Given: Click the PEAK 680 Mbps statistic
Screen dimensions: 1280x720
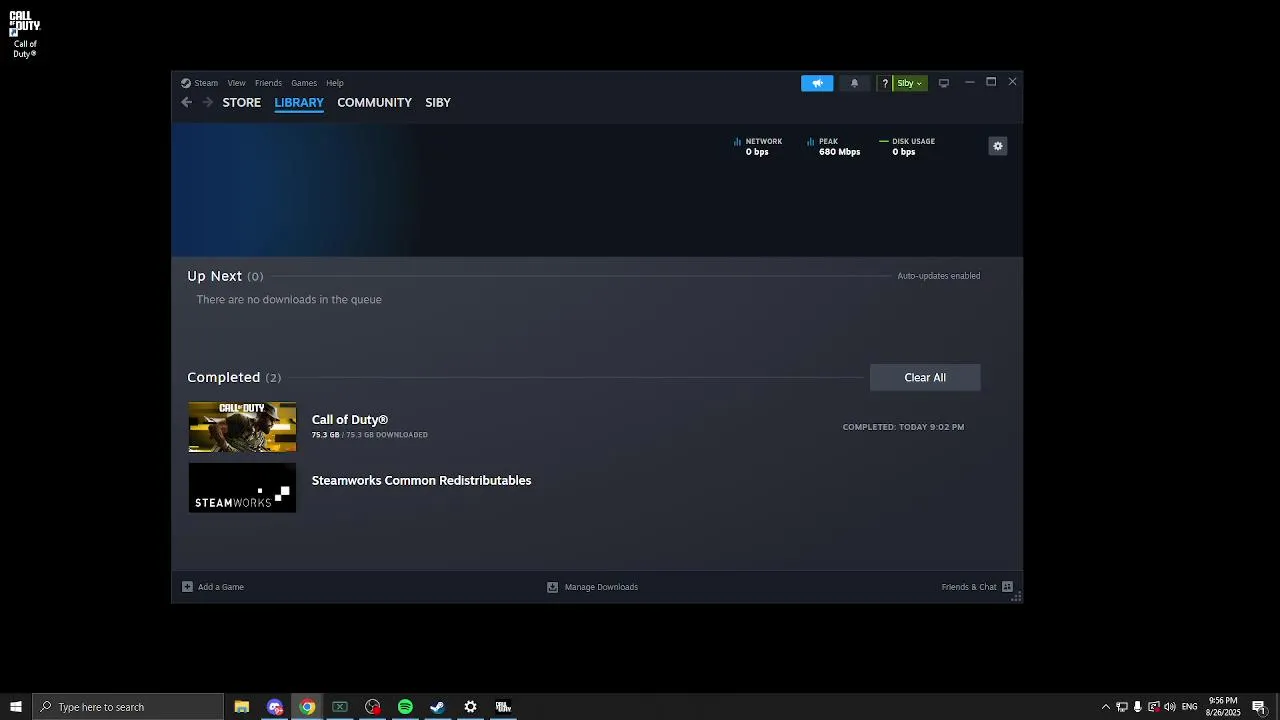Looking at the screenshot, I should click(x=834, y=146).
